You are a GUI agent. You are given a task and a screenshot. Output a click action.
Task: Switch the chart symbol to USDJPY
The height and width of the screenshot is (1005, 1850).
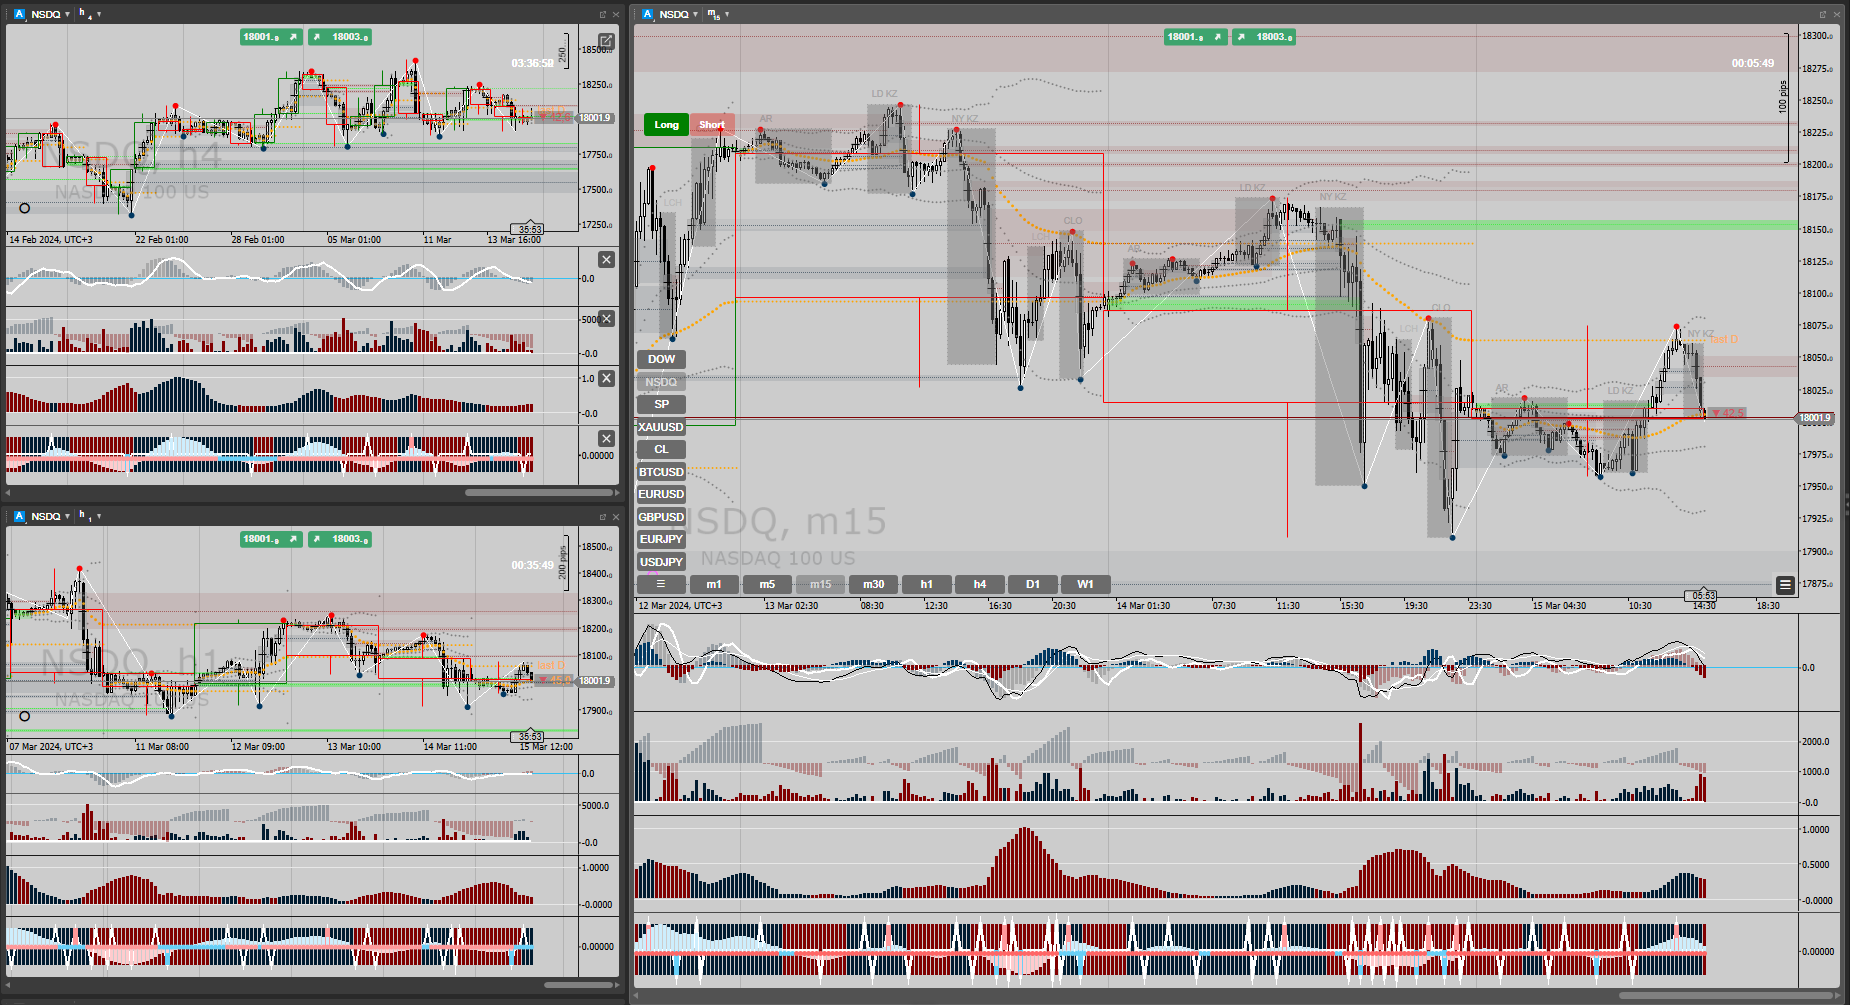(x=661, y=562)
